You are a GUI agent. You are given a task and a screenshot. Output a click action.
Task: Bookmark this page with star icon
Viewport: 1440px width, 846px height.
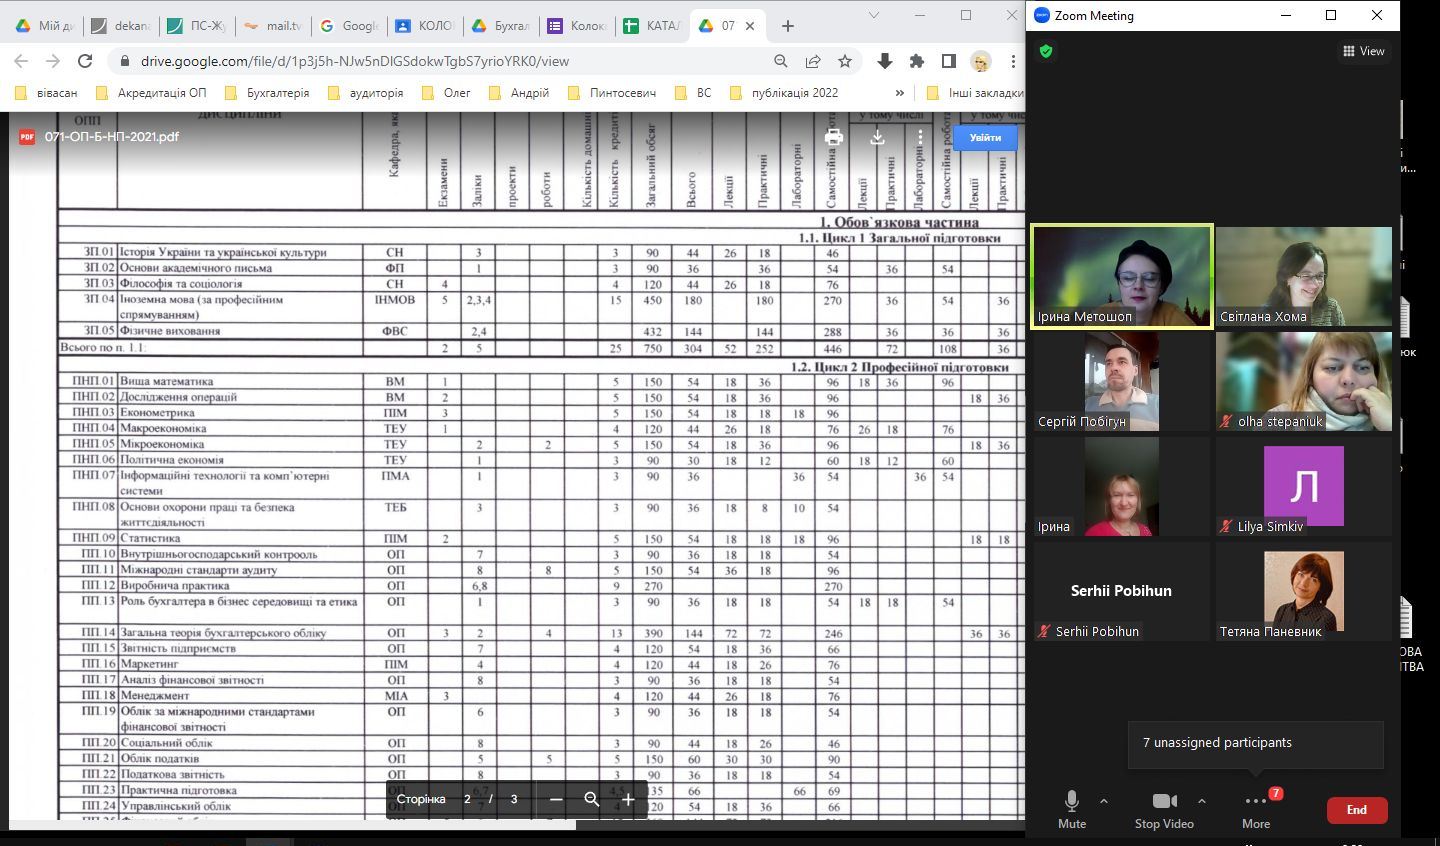(x=845, y=61)
